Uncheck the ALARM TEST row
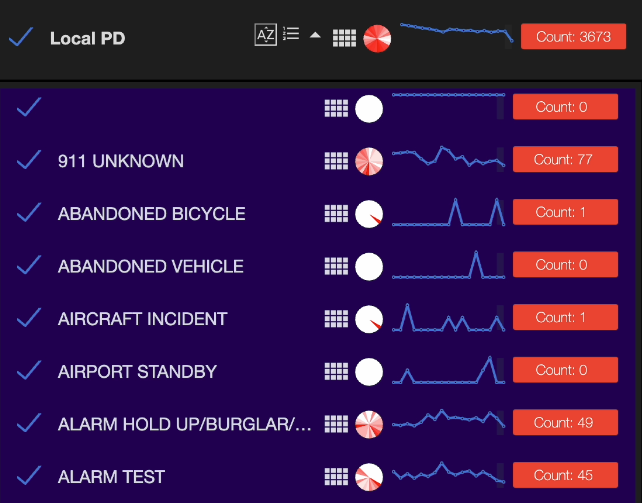Screen dimensions: 642x503 click(x=29, y=475)
